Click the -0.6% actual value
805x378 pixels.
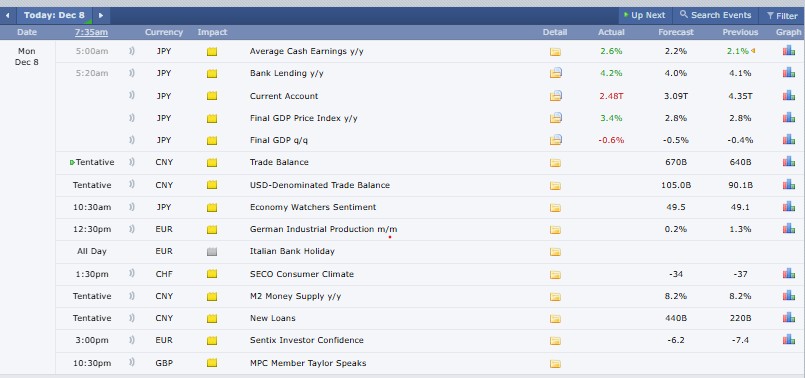611,140
